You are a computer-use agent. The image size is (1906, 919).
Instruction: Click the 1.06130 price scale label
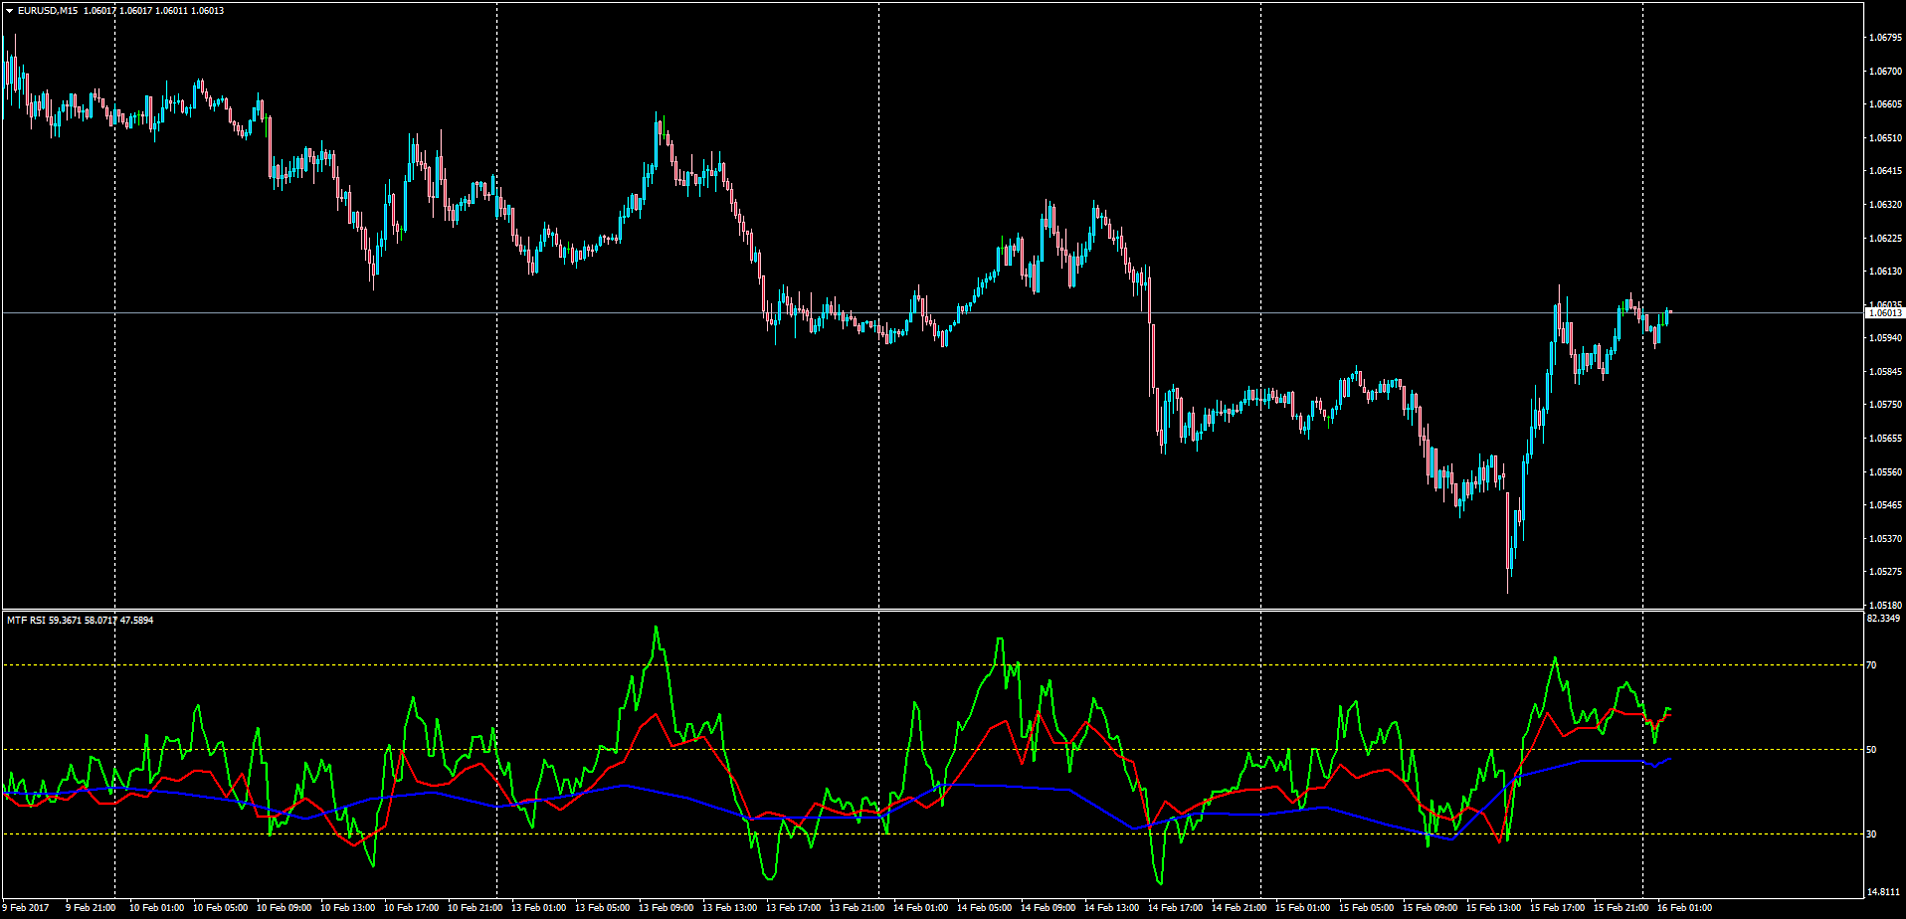coord(1885,271)
